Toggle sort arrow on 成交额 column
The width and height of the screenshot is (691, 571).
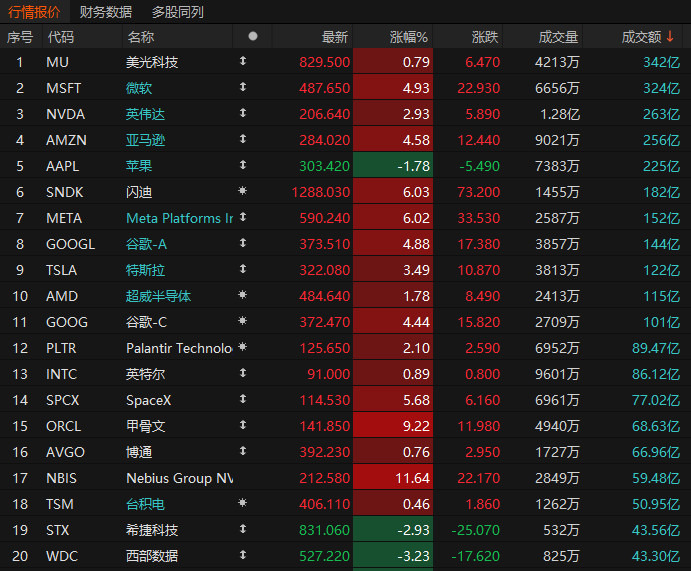tap(670, 36)
